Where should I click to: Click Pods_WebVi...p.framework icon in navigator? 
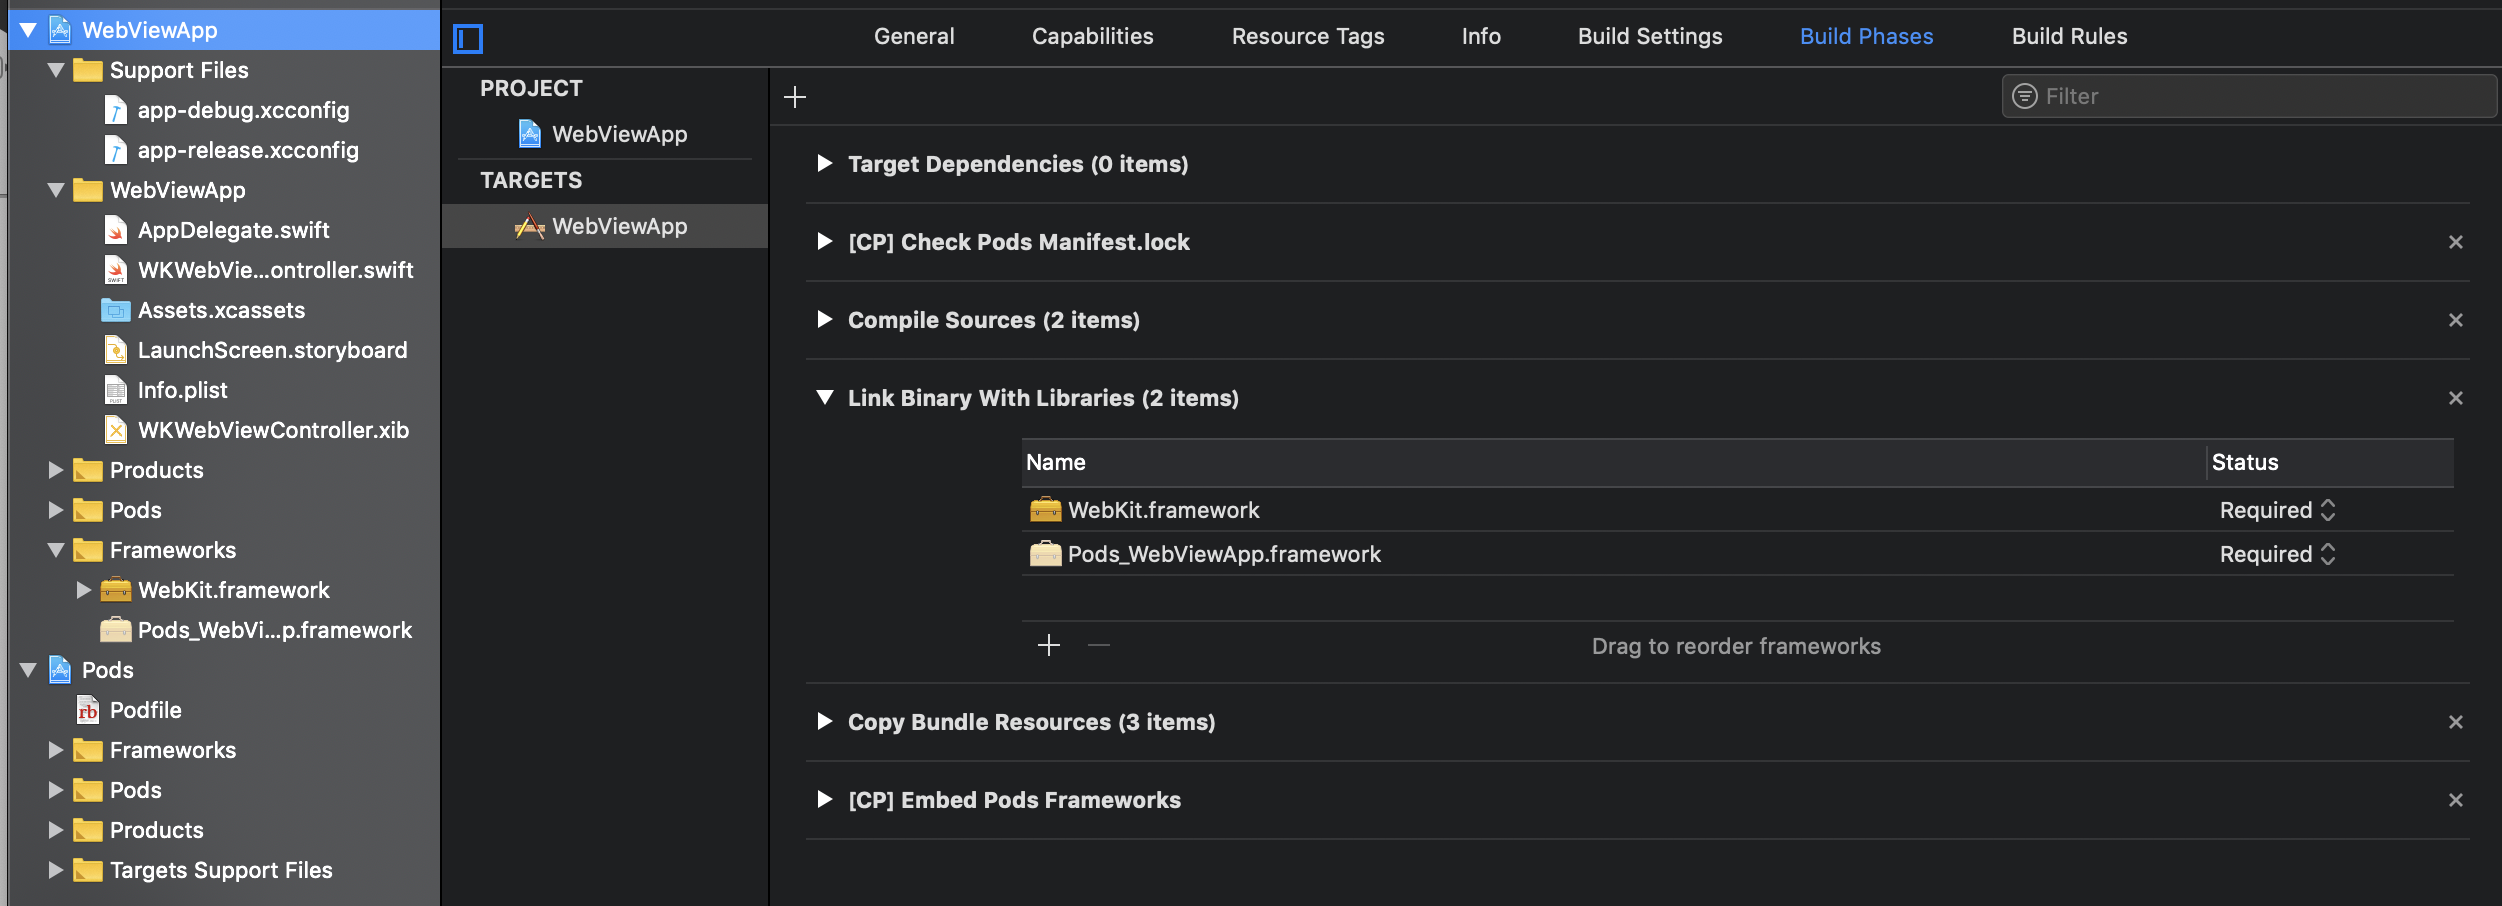point(116,630)
